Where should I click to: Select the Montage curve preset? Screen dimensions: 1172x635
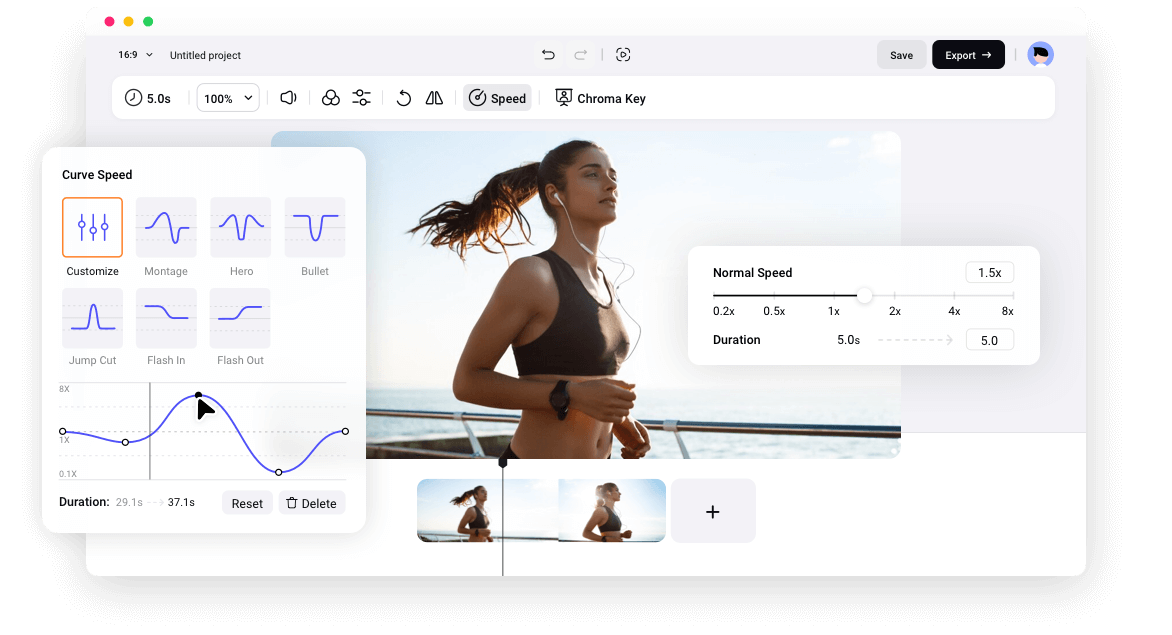(x=166, y=227)
